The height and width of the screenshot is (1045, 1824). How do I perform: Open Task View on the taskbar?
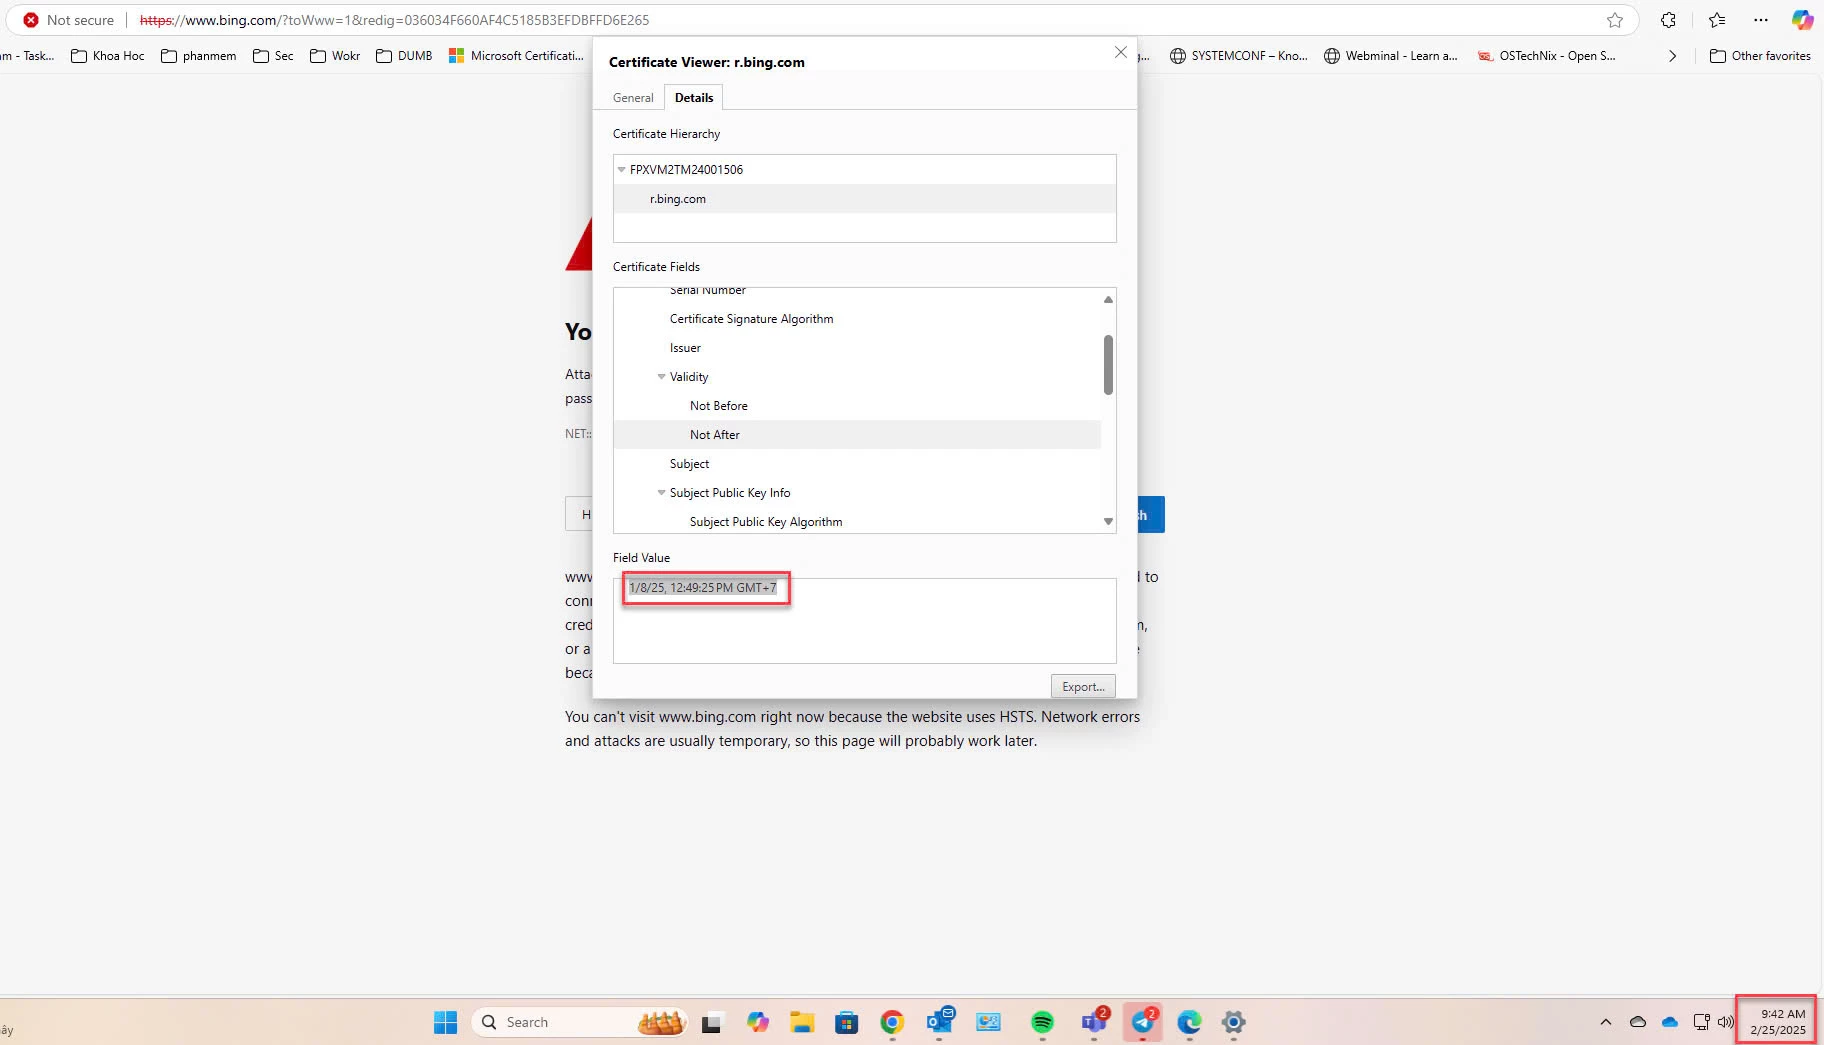click(x=711, y=1022)
